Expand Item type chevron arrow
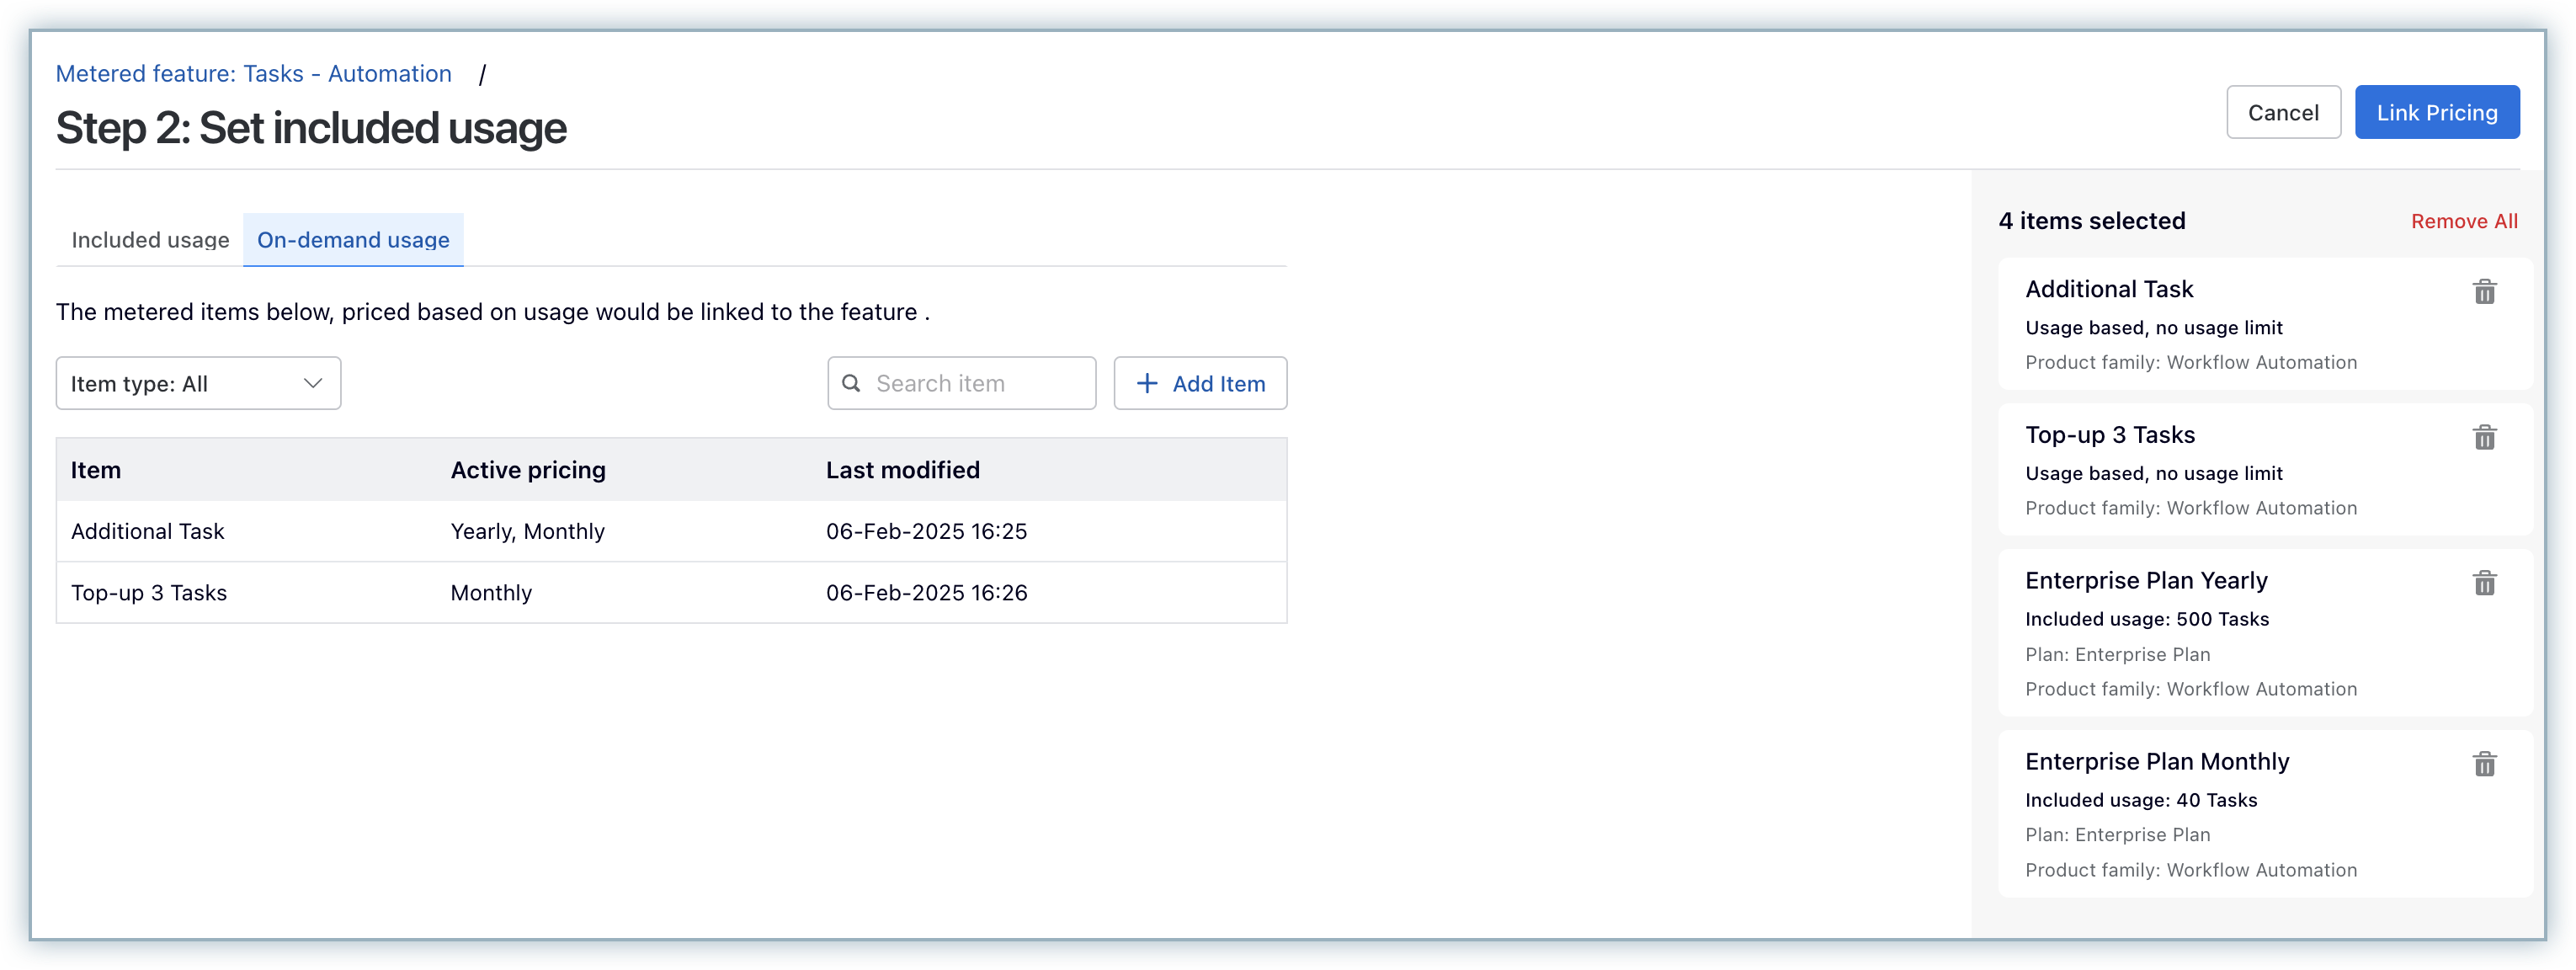Screen dimensions: 2576x970 [313, 384]
